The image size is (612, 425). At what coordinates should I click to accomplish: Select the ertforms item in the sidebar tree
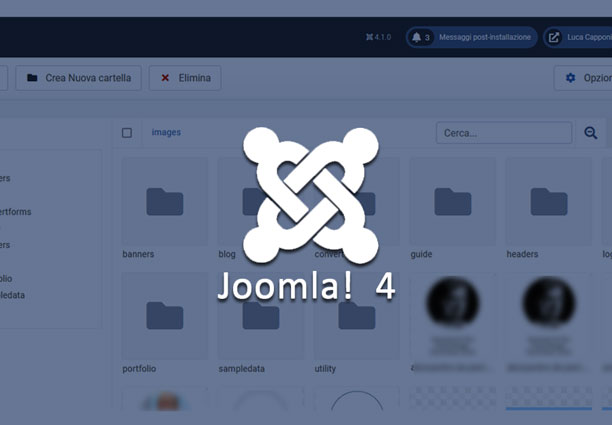16,212
